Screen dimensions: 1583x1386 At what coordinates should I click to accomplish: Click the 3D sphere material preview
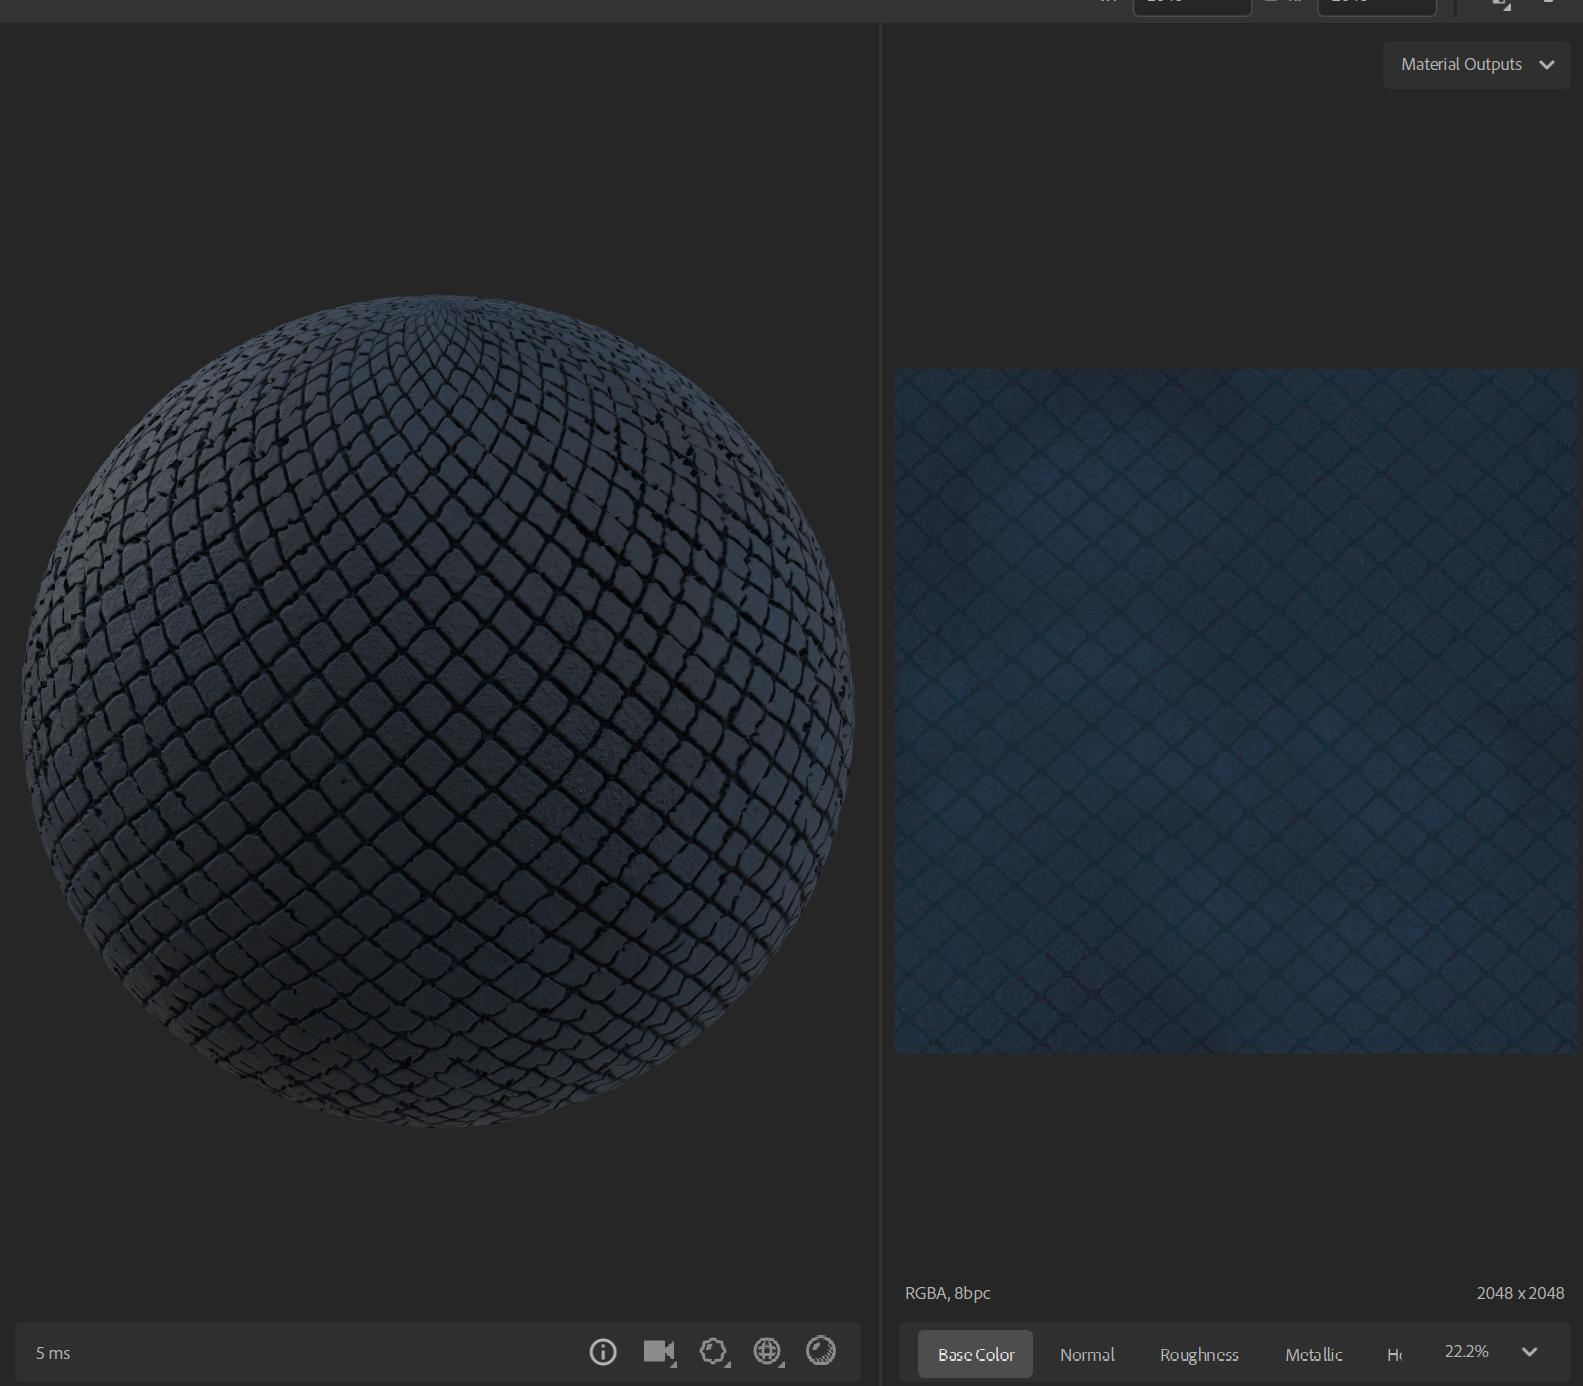[x=438, y=711]
